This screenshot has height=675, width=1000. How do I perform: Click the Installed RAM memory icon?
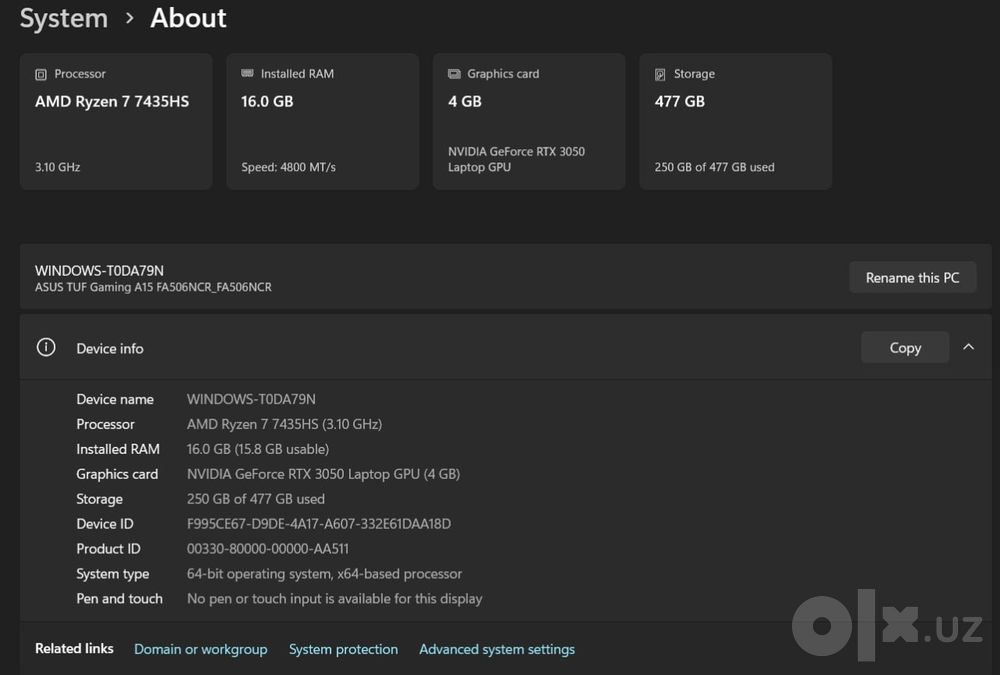point(247,73)
